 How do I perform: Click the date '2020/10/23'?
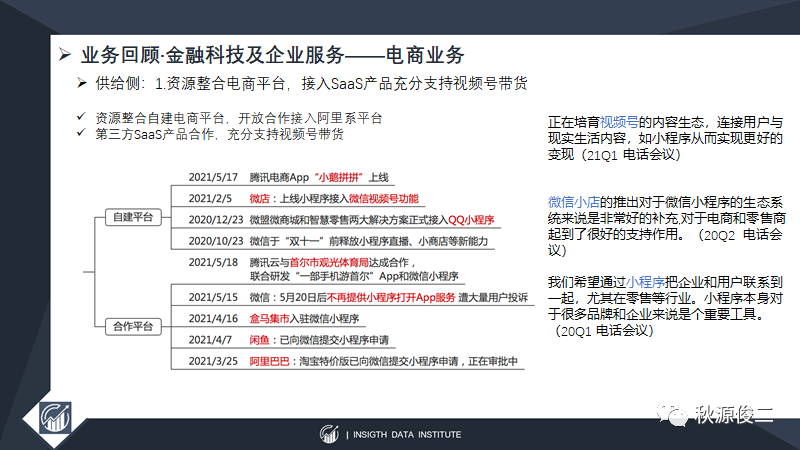[216, 241]
